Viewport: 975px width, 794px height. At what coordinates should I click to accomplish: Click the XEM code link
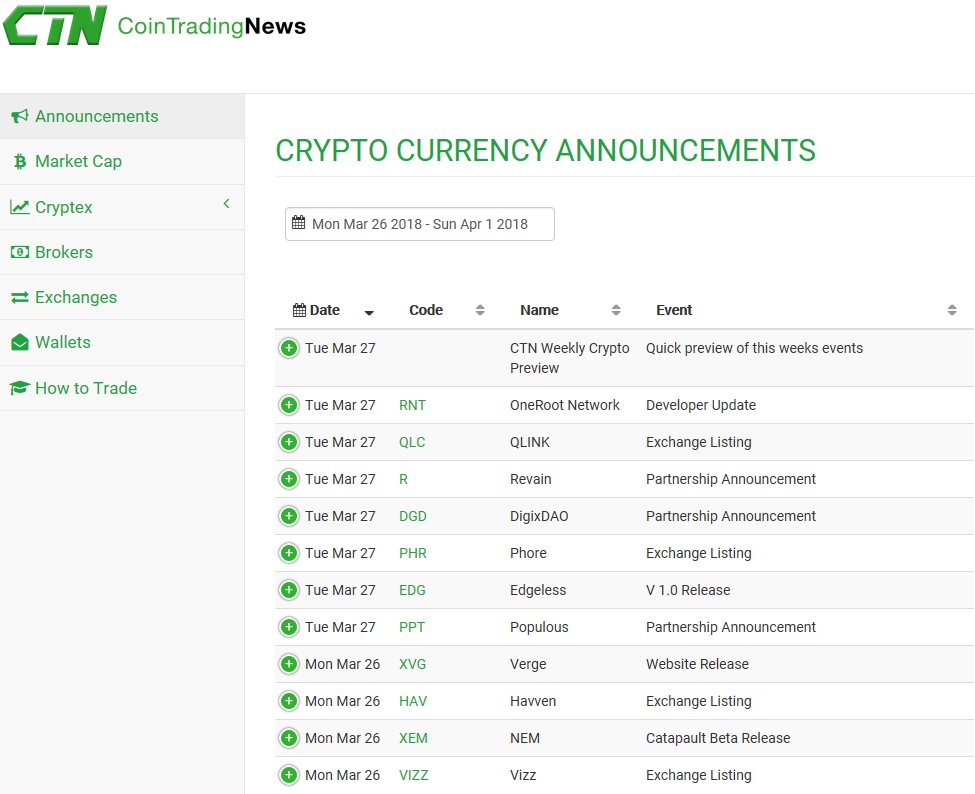coord(414,738)
